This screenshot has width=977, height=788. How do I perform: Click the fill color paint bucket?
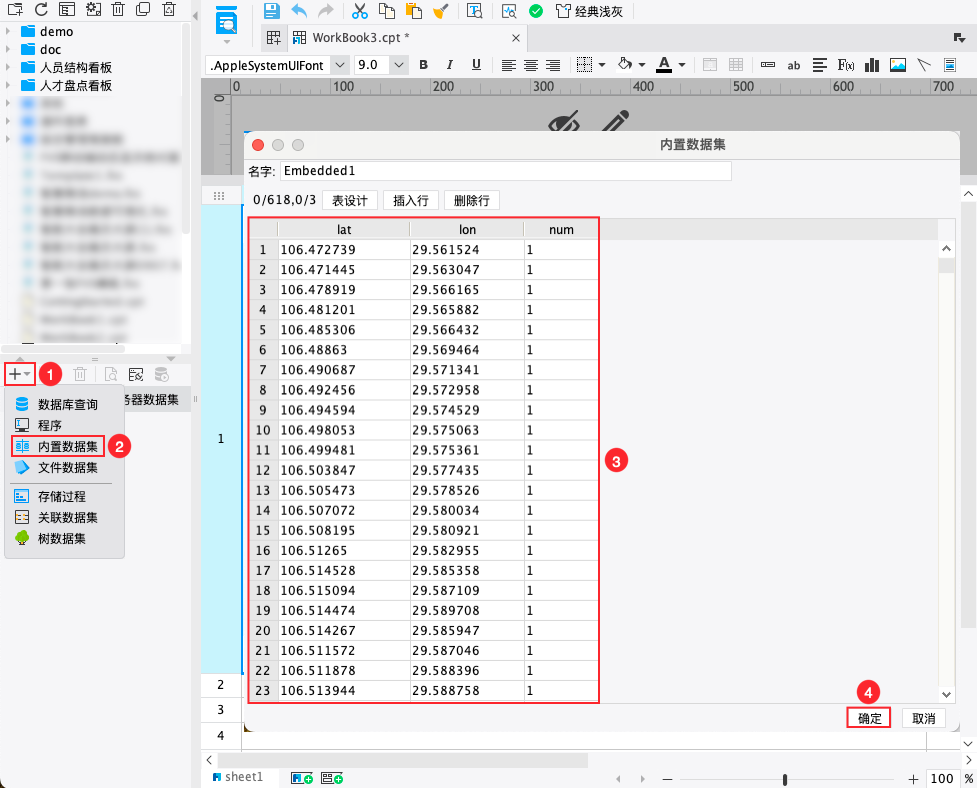coord(625,64)
